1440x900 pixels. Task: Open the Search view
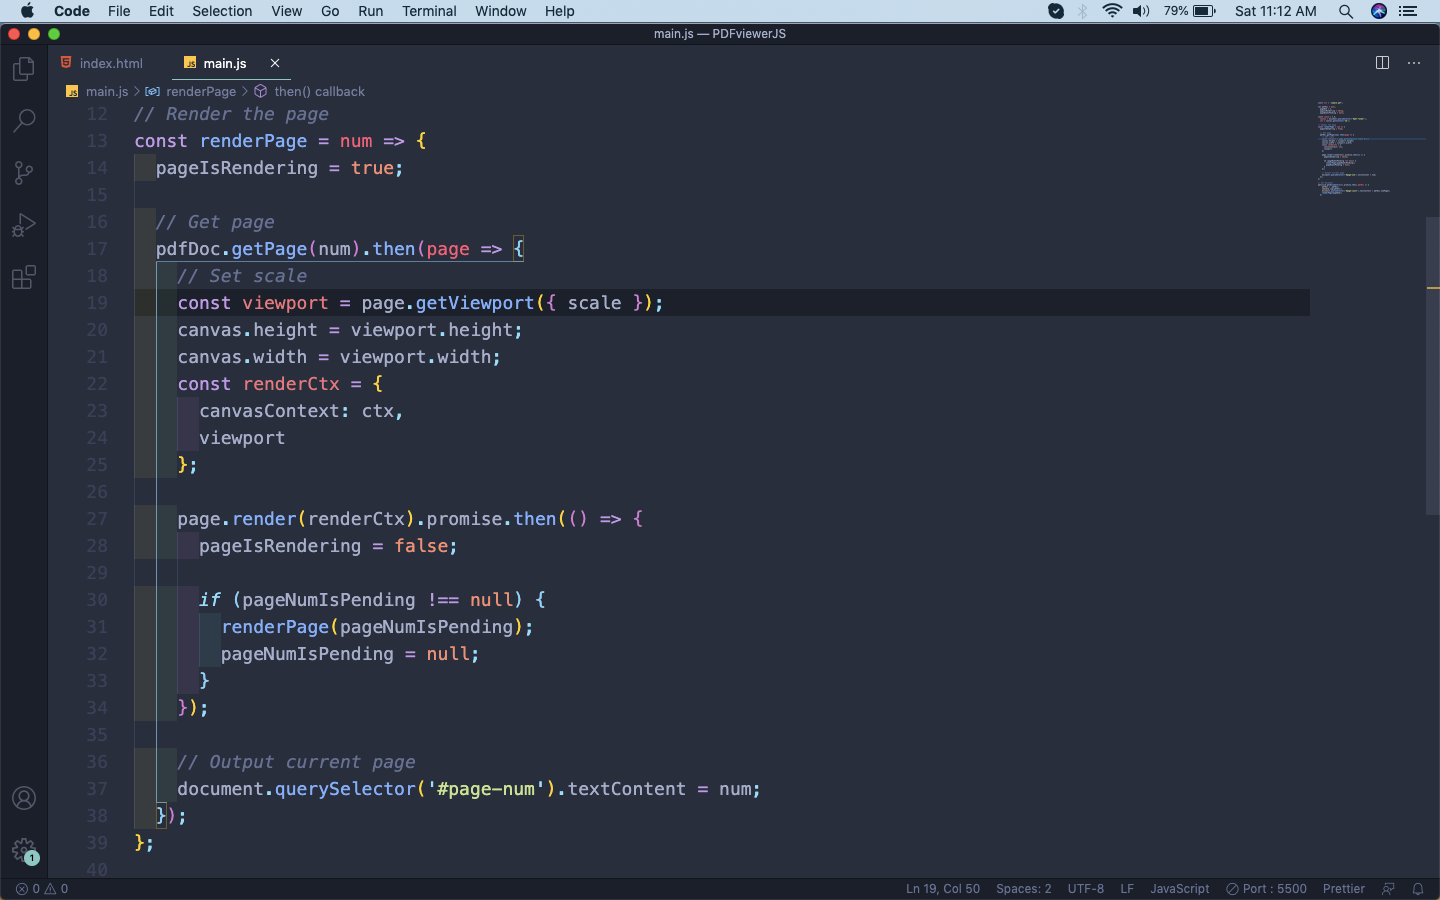point(24,120)
